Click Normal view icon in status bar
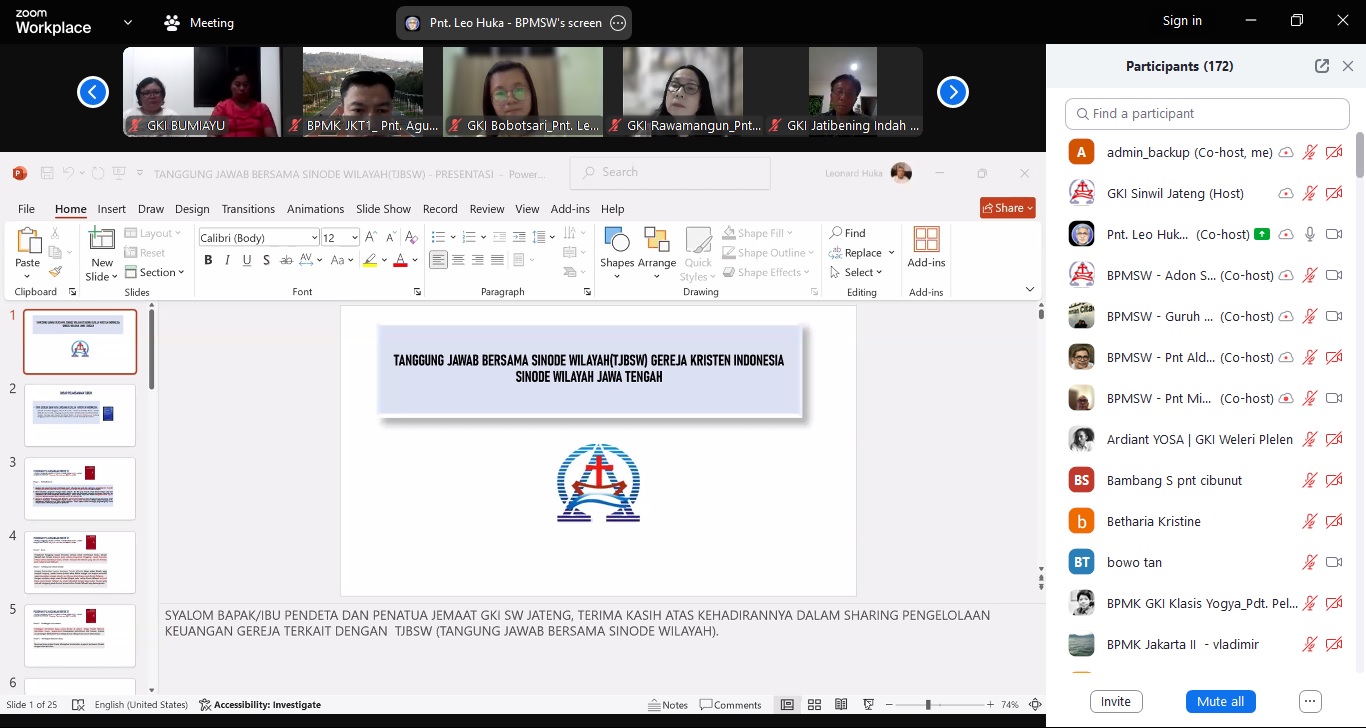Viewport: 1366px width, 728px height. tap(787, 705)
